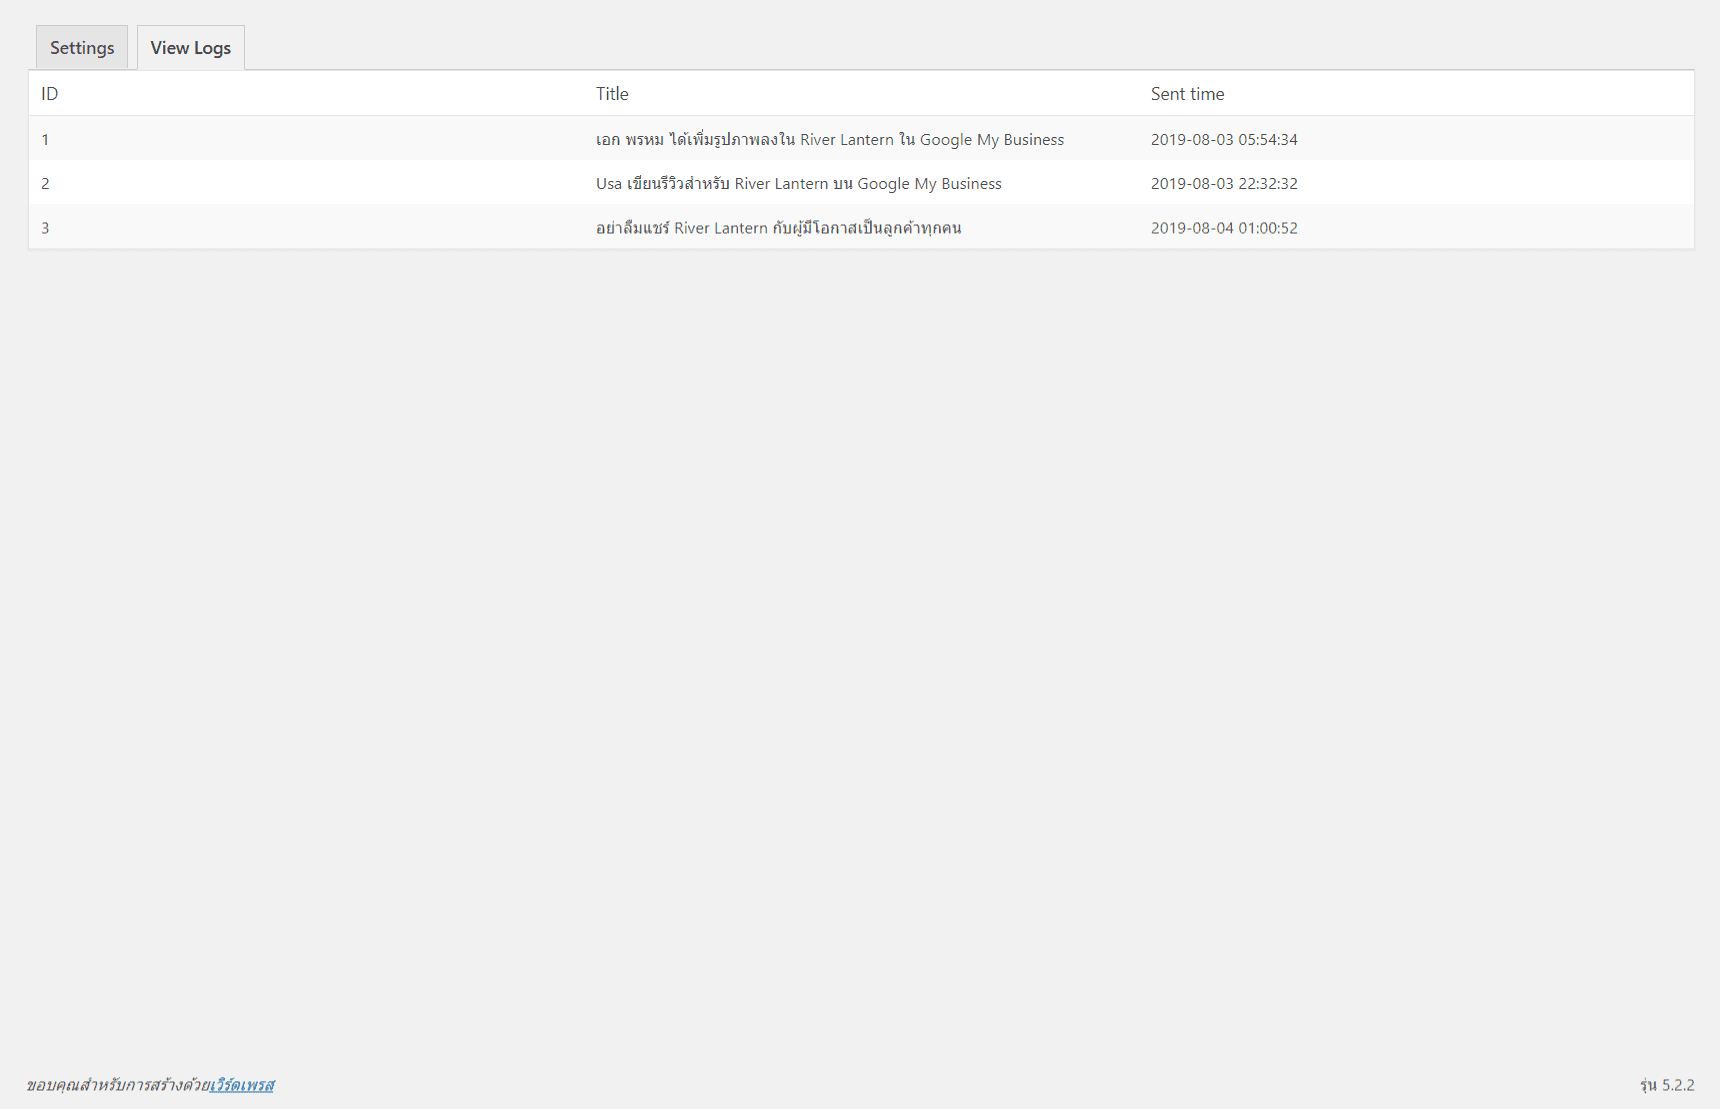
Task: Select the ID 3 cell
Action: tap(45, 228)
